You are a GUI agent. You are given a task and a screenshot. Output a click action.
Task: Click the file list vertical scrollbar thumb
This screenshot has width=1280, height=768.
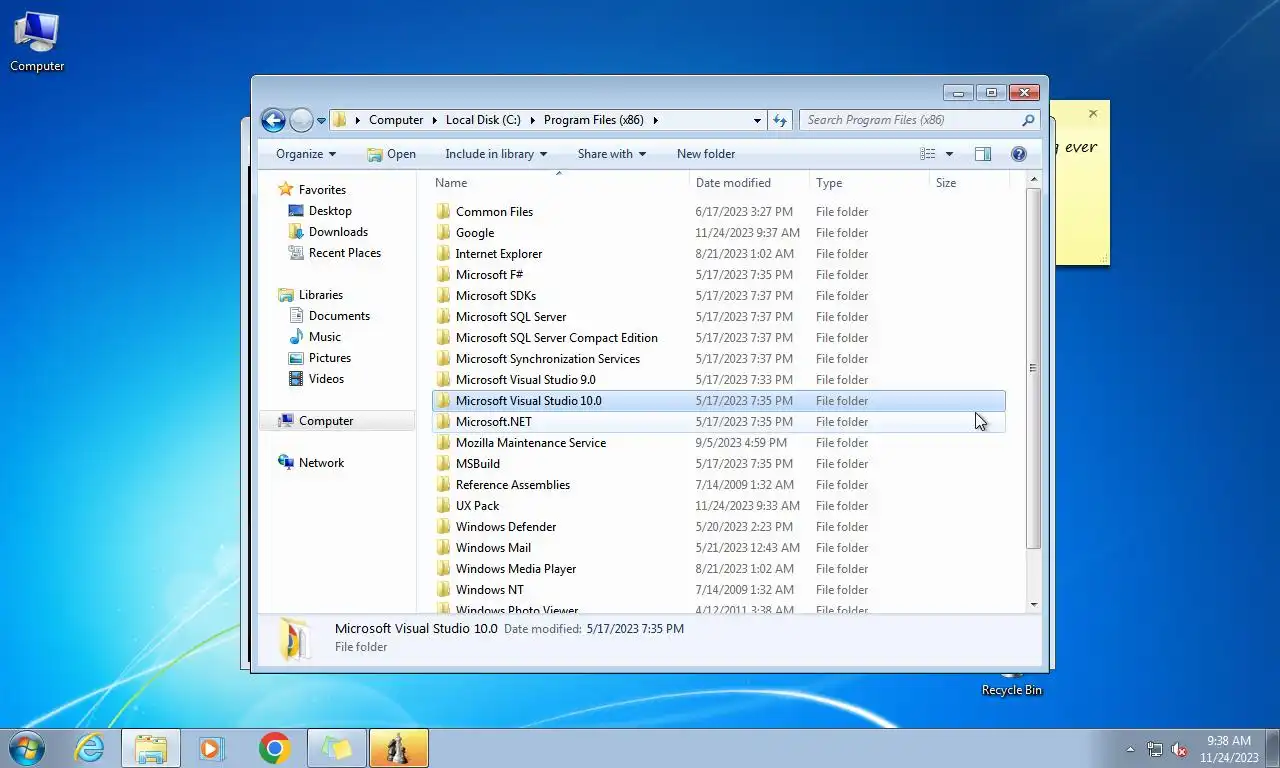1033,368
